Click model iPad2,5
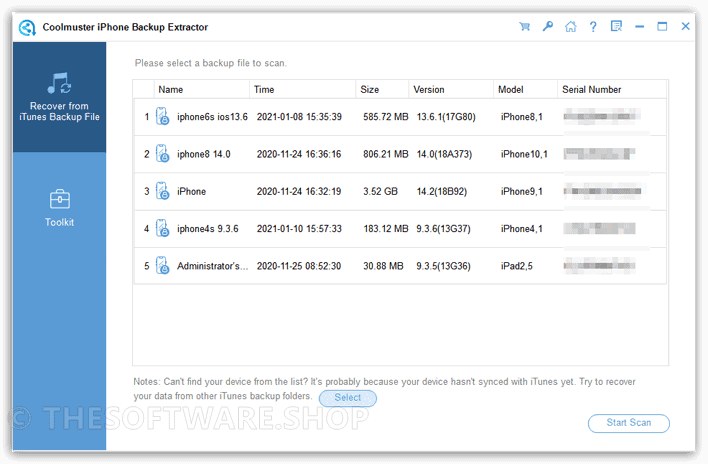708x464 pixels. 517,266
